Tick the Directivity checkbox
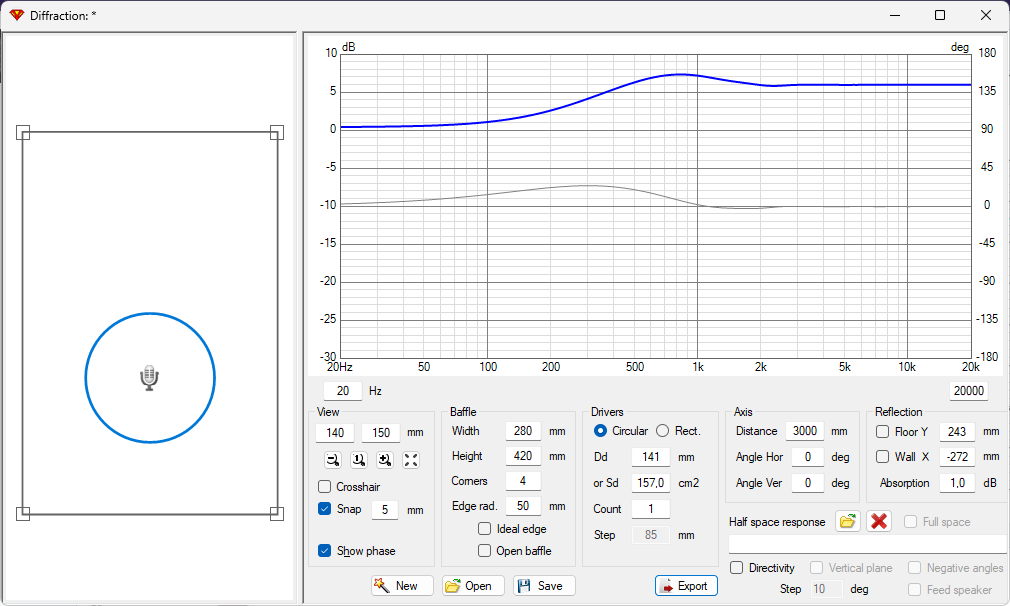This screenshot has height=606, width=1010. 737,567
